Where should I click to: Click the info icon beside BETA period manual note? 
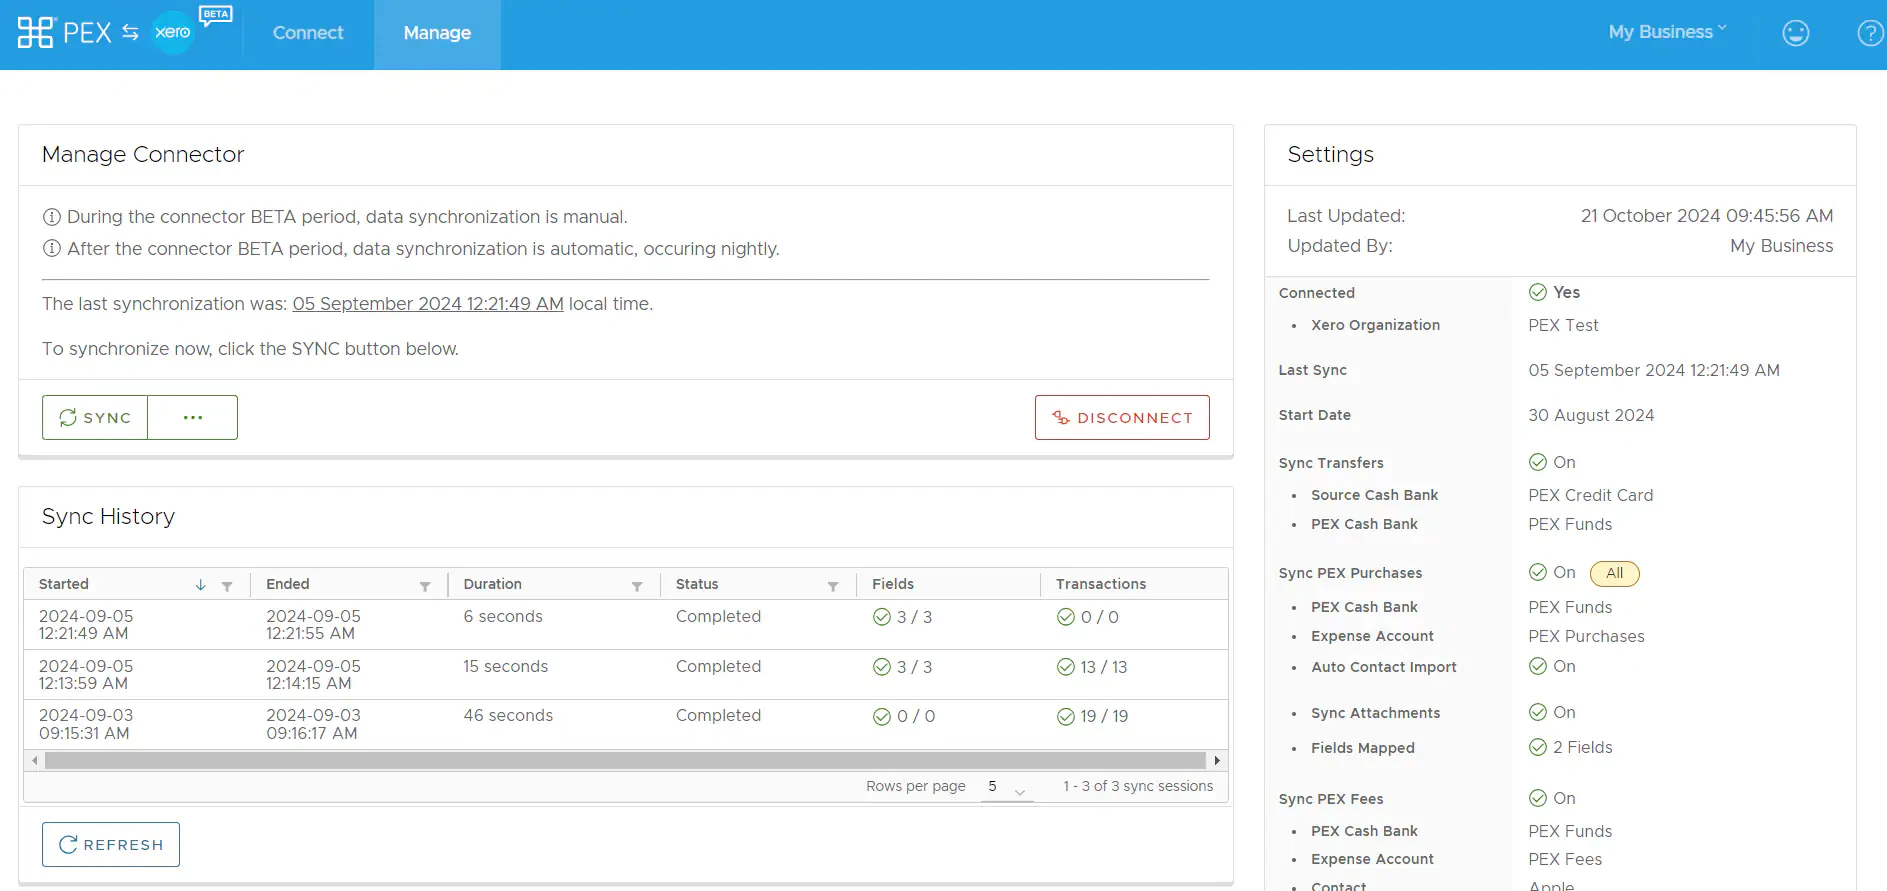coord(52,217)
